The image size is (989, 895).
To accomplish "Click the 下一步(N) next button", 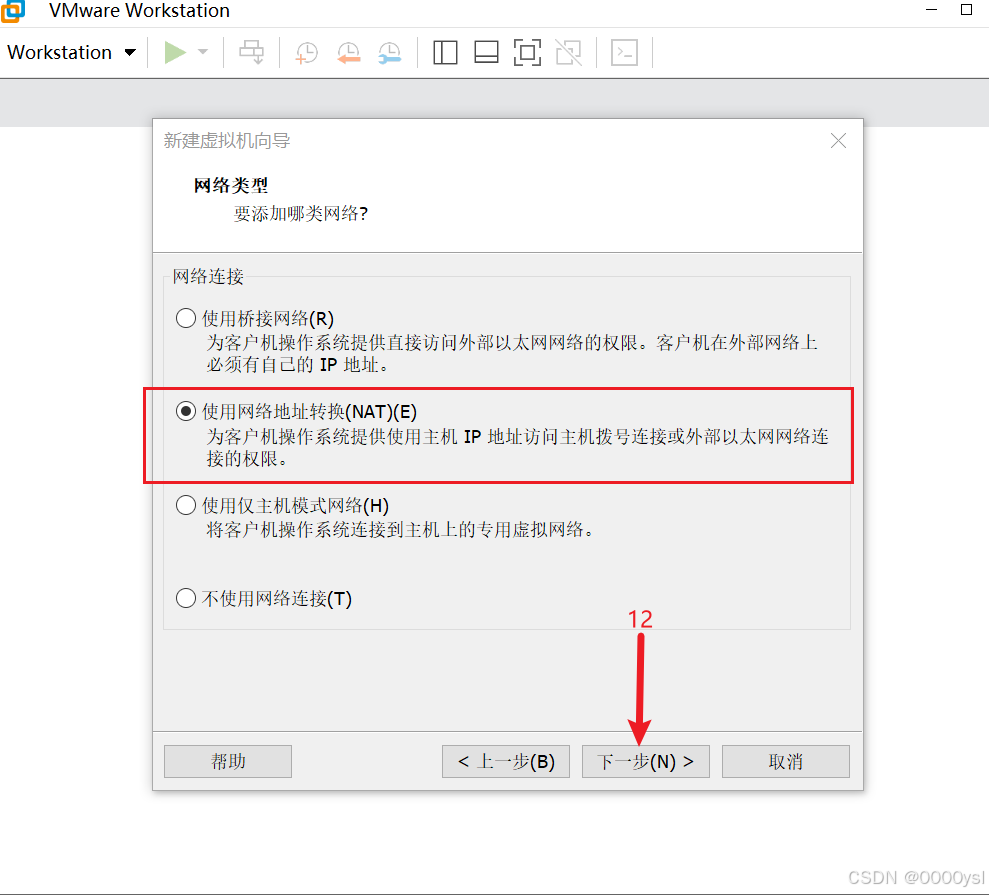I will coord(646,761).
